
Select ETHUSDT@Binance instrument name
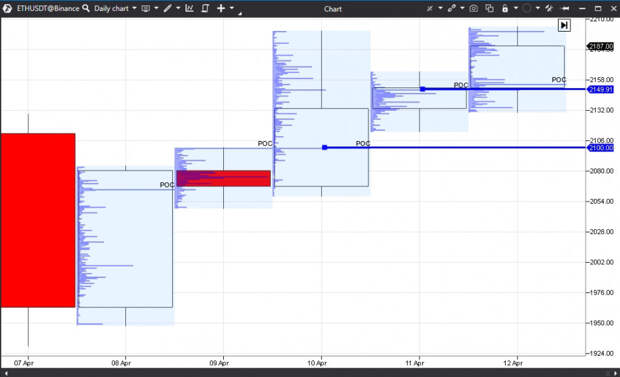click(48, 8)
